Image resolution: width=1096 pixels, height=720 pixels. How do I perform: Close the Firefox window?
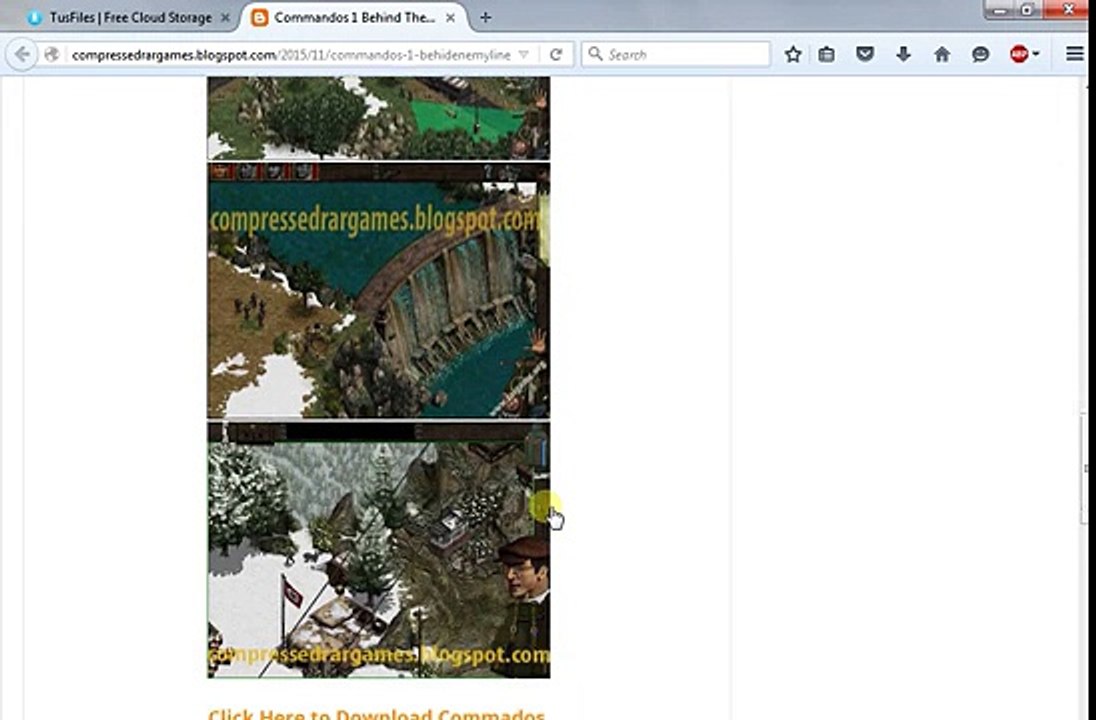[x=1068, y=9]
